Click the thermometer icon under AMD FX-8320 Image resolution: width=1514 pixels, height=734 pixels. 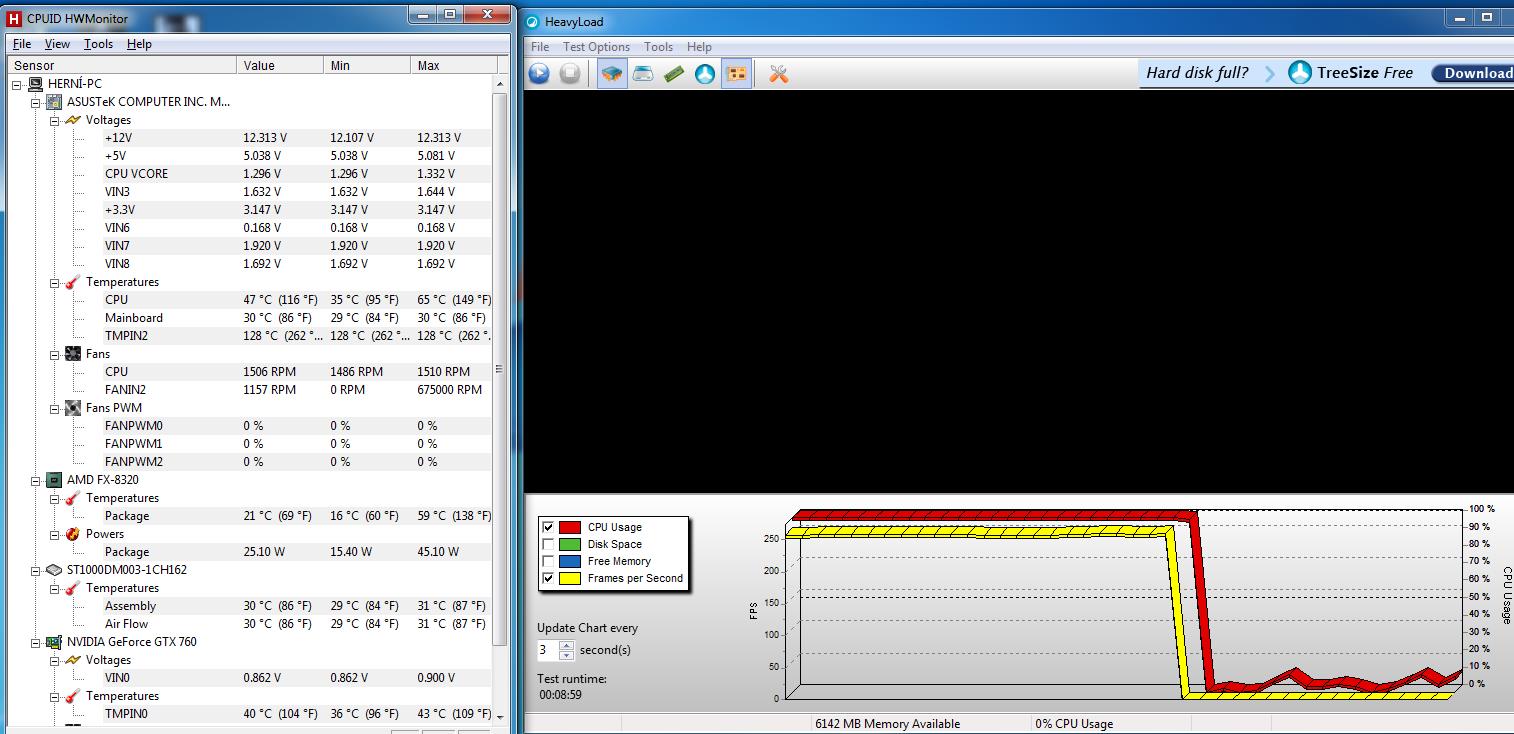(x=73, y=498)
